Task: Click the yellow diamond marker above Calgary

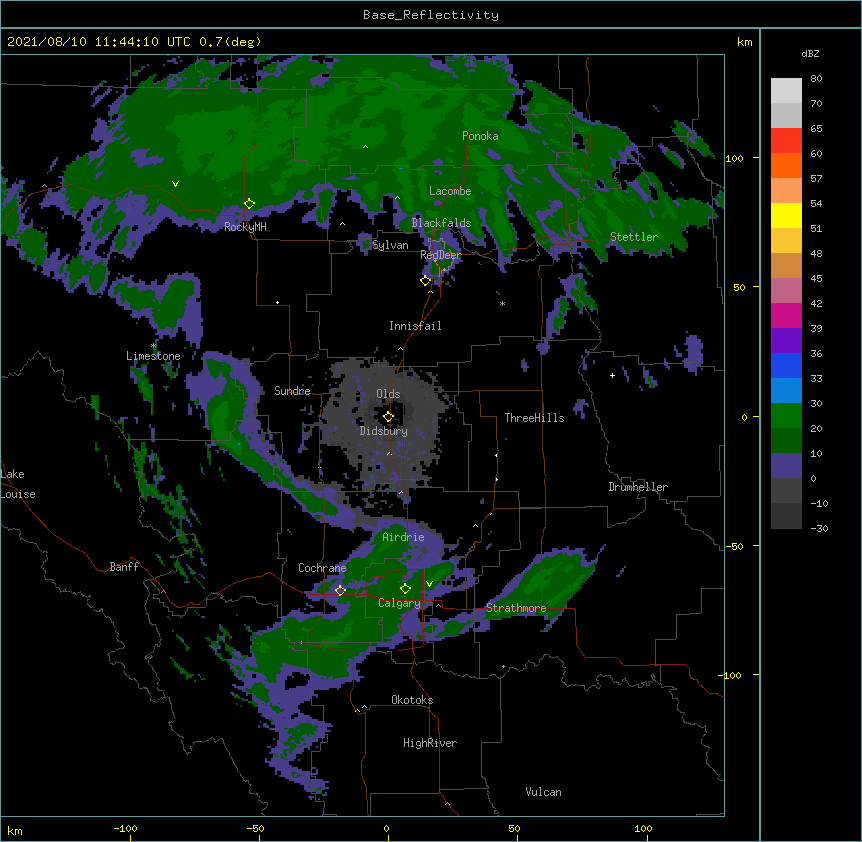Action: point(405,589)
